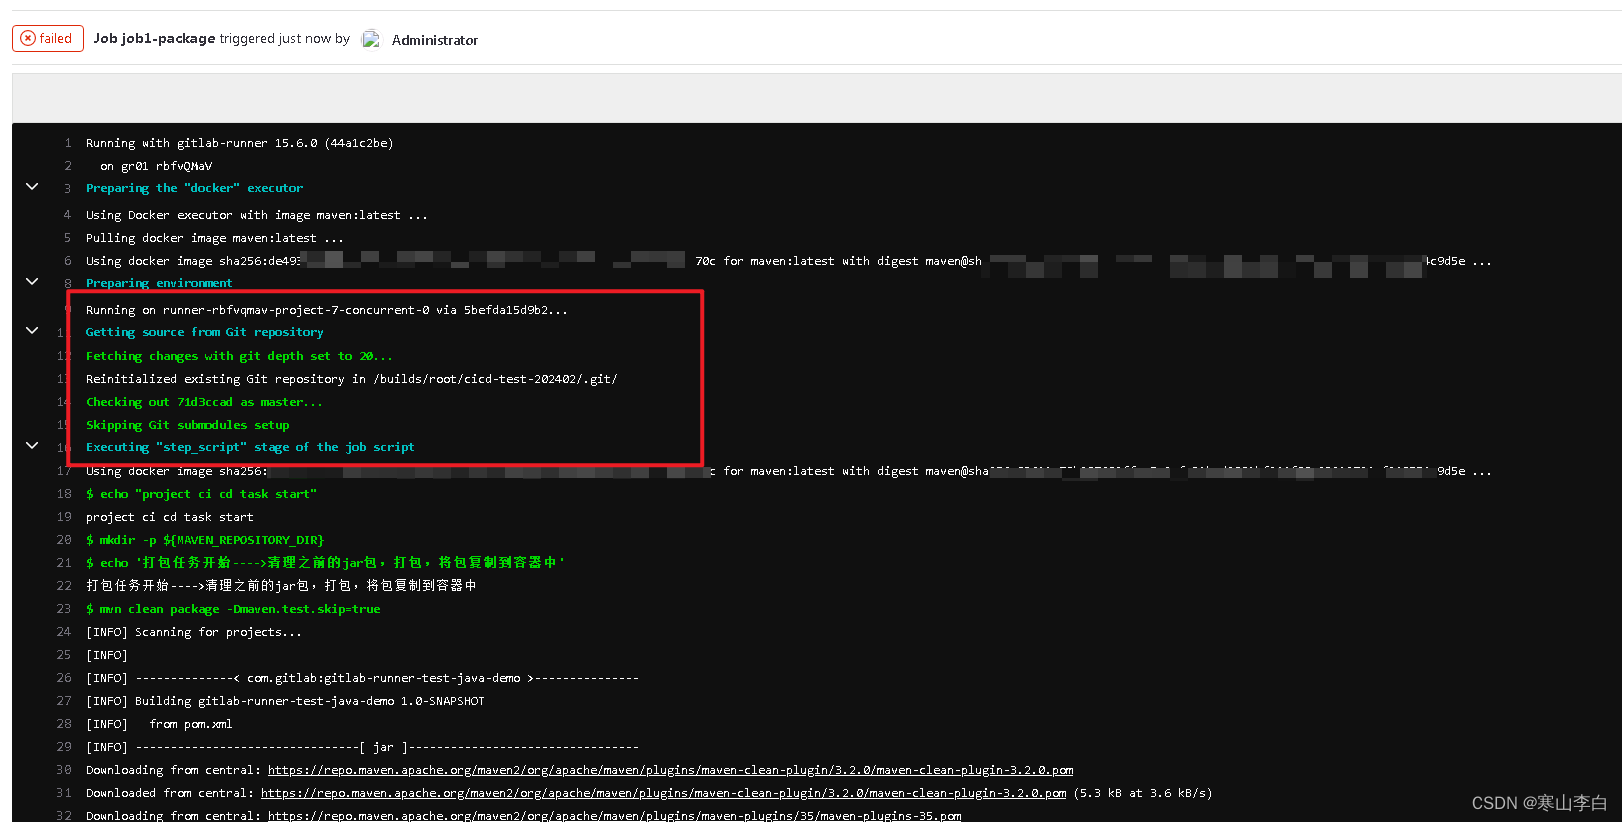Viewport: 1622px width, 822px height.
Task: Click on gr01 rbfvQMaV runner line
Action: point(156,166)
